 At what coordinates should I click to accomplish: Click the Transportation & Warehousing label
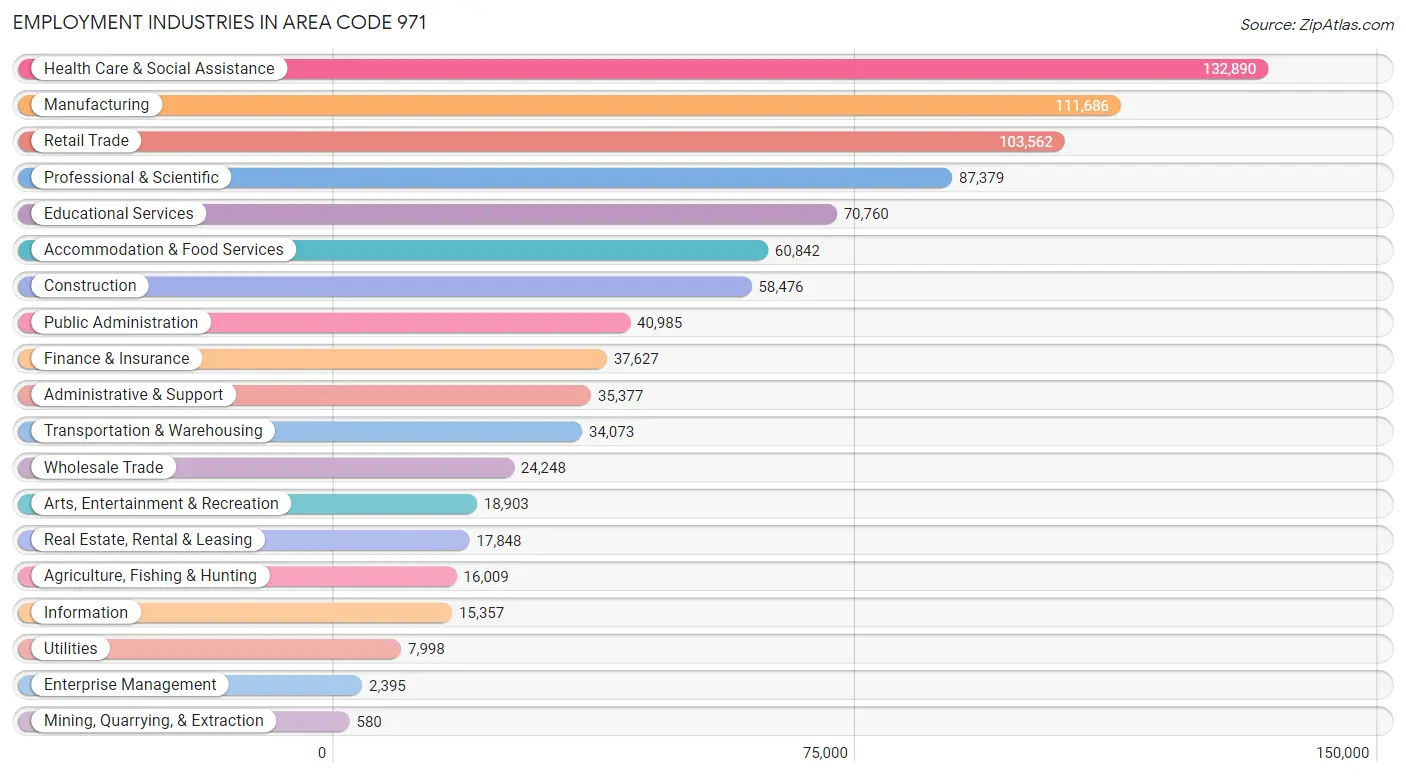pyautogui.click(x=153, y=430)
